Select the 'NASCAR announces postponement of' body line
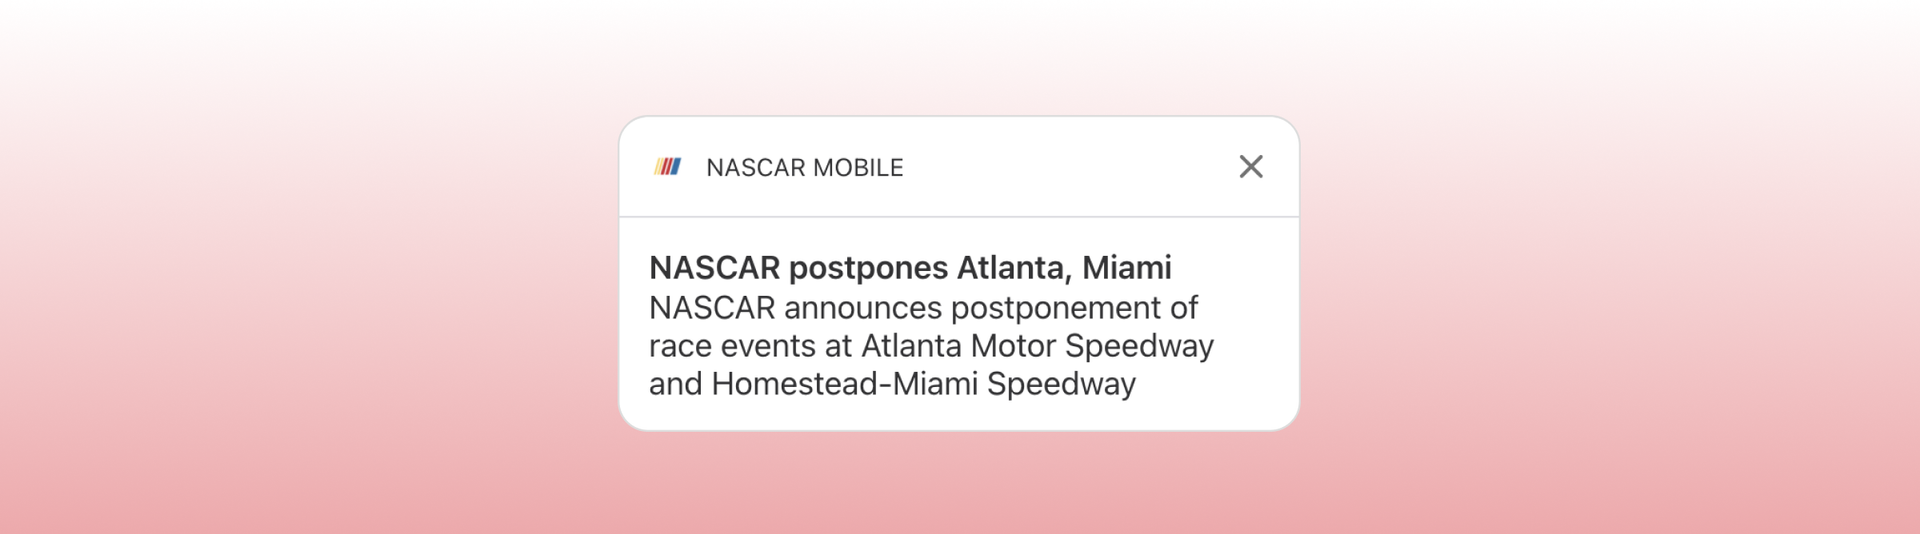This screenshot has width=1920, height=534. click(922, 308)
